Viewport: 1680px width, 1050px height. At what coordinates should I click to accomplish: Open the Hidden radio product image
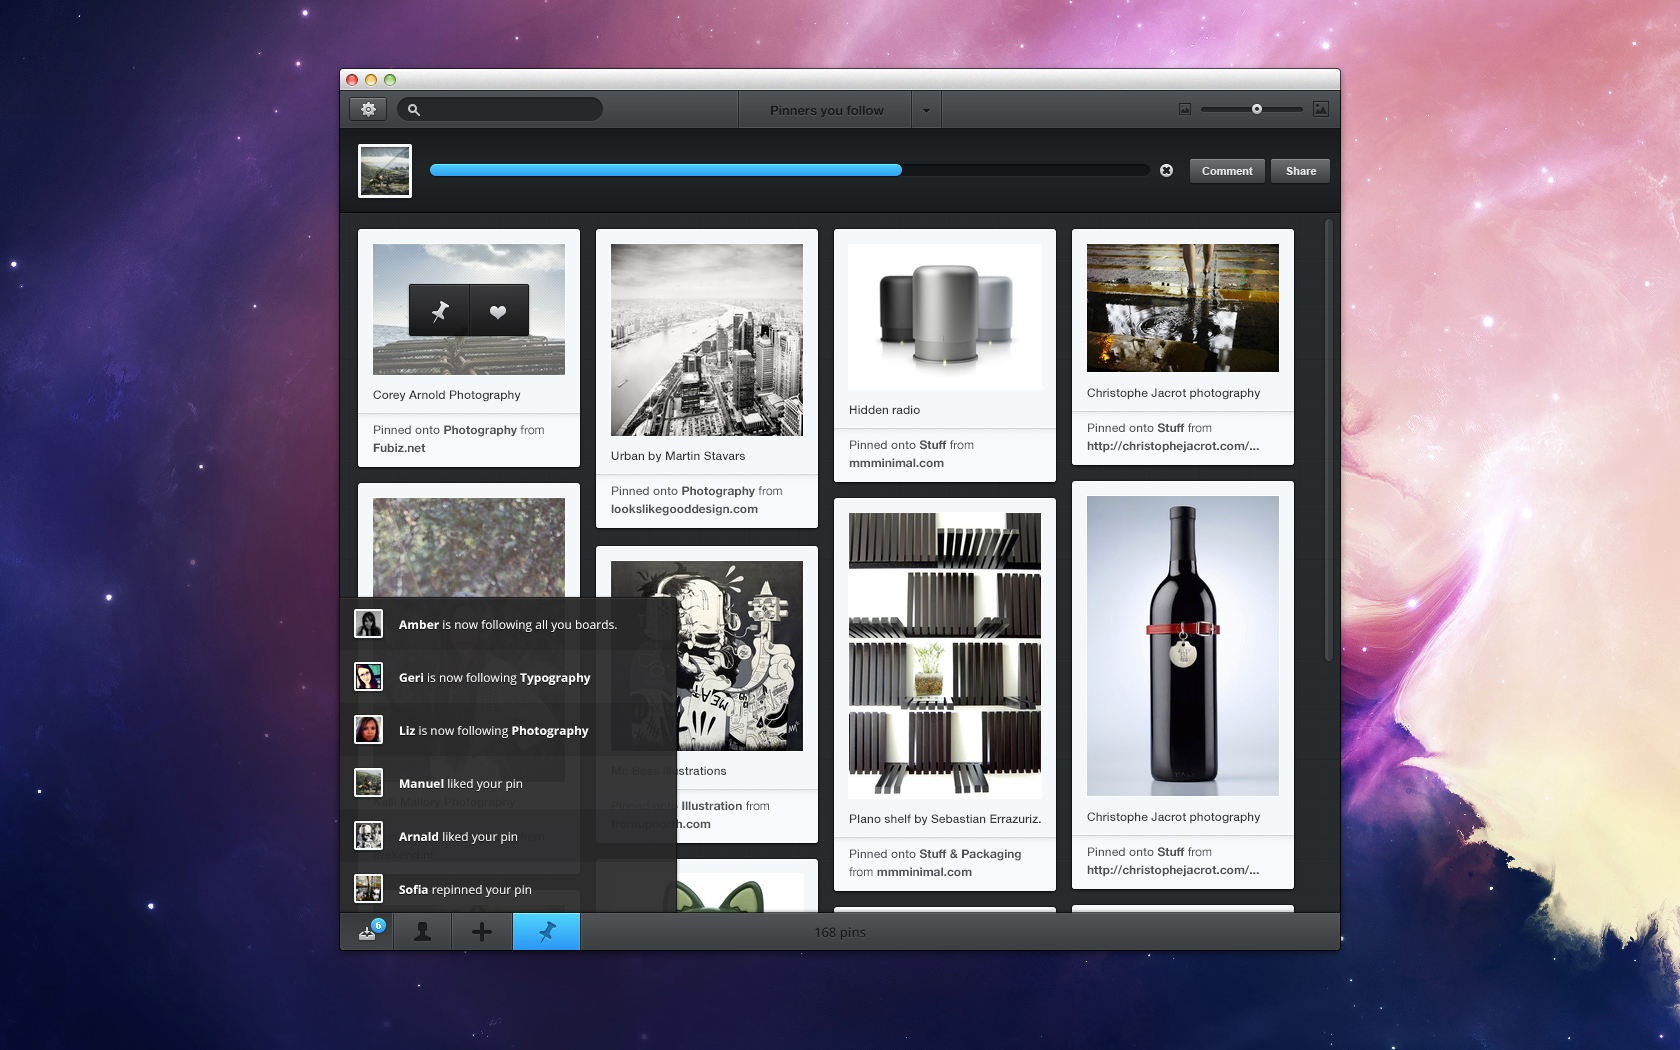(945, 317)
